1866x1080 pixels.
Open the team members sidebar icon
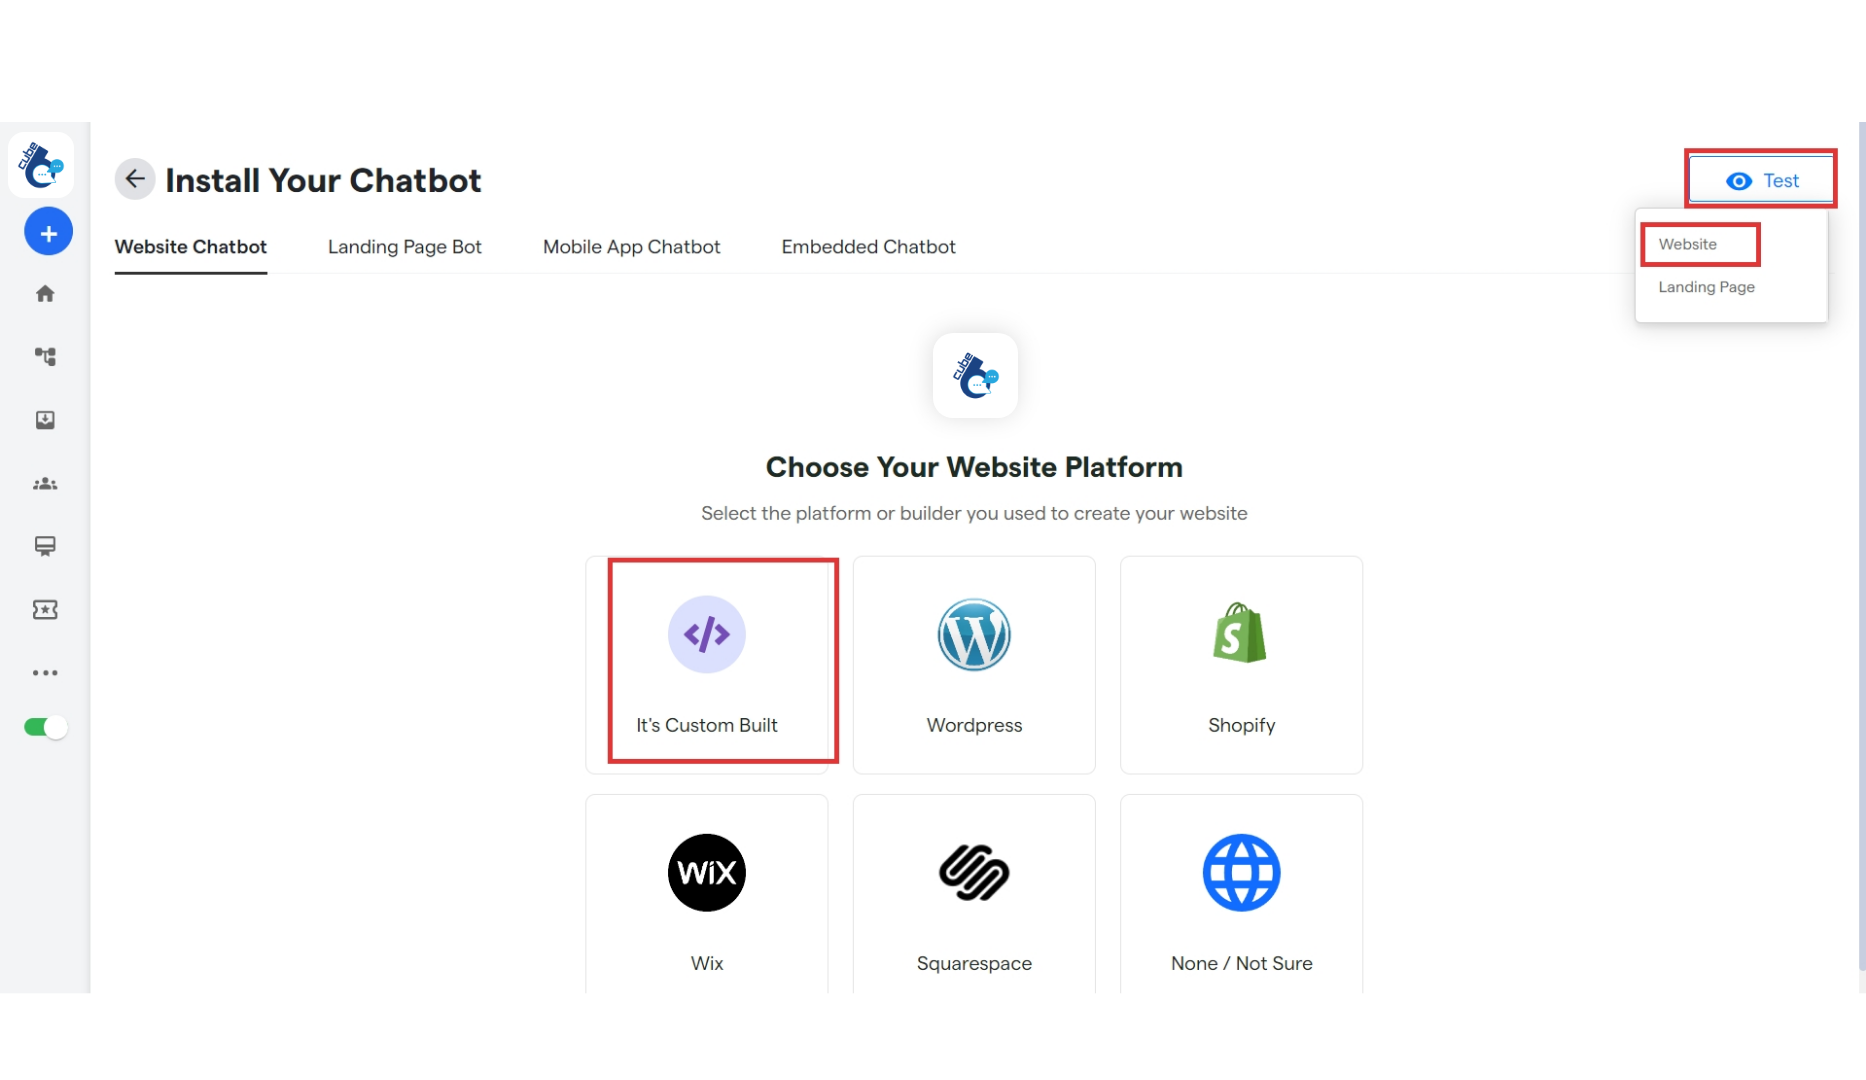(x=44, y=483)
